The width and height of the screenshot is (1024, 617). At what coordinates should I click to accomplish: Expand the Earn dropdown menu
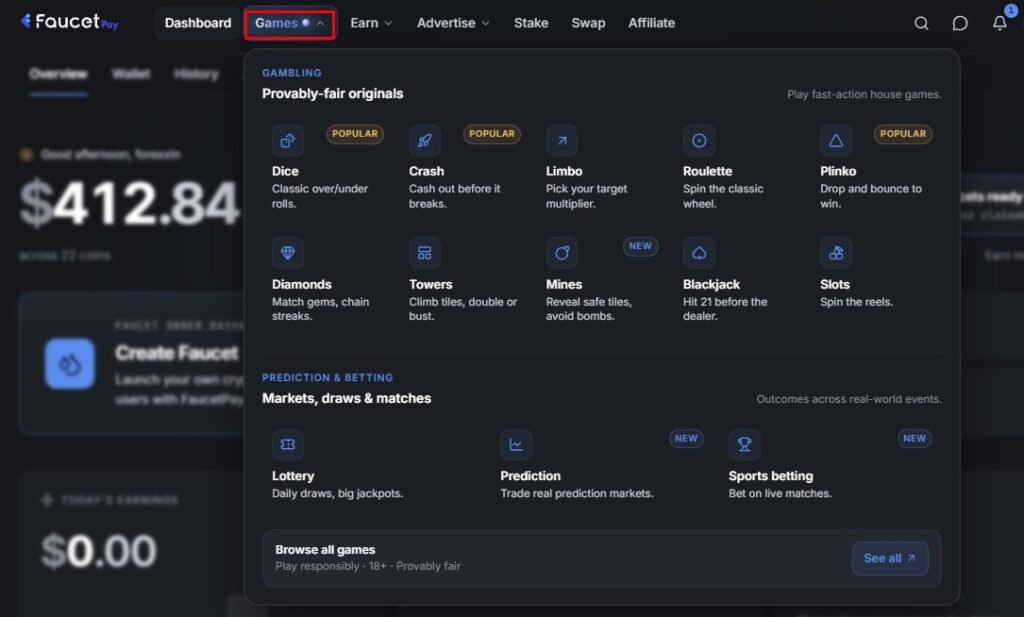pos(371,23)
